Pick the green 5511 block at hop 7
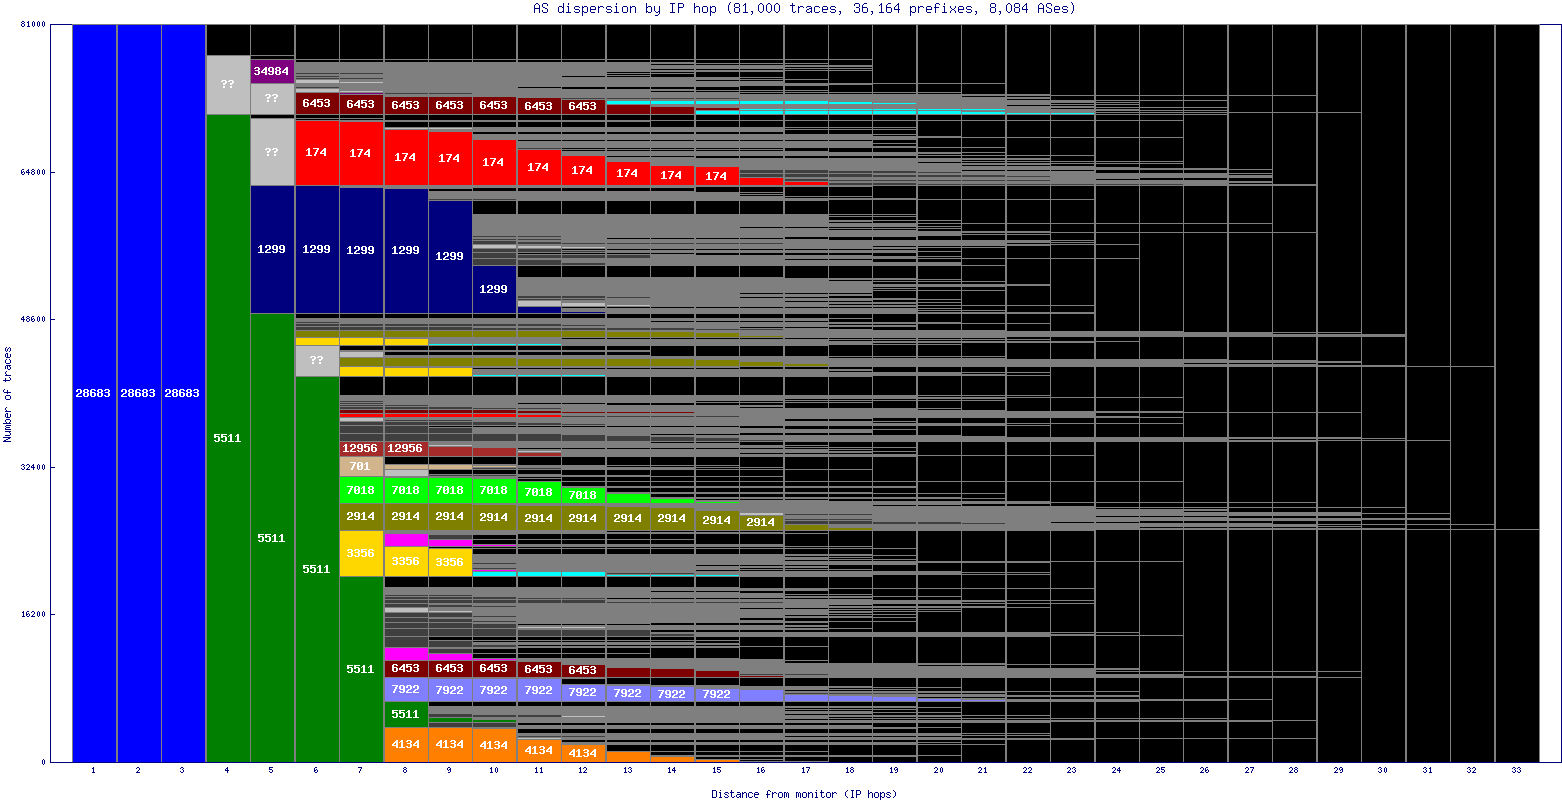The height and width of the screenshot is (800, 1562). (x=361, y=669)
